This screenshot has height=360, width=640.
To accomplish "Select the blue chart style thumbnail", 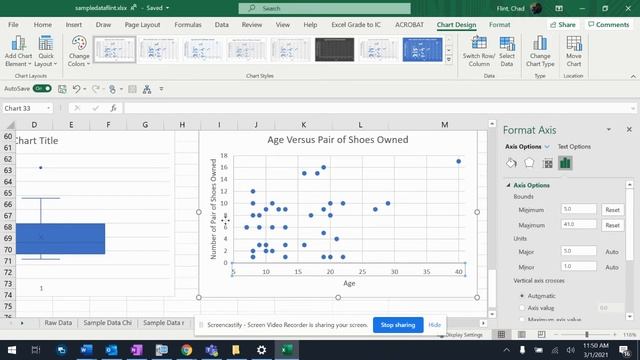I will (422, 50).
